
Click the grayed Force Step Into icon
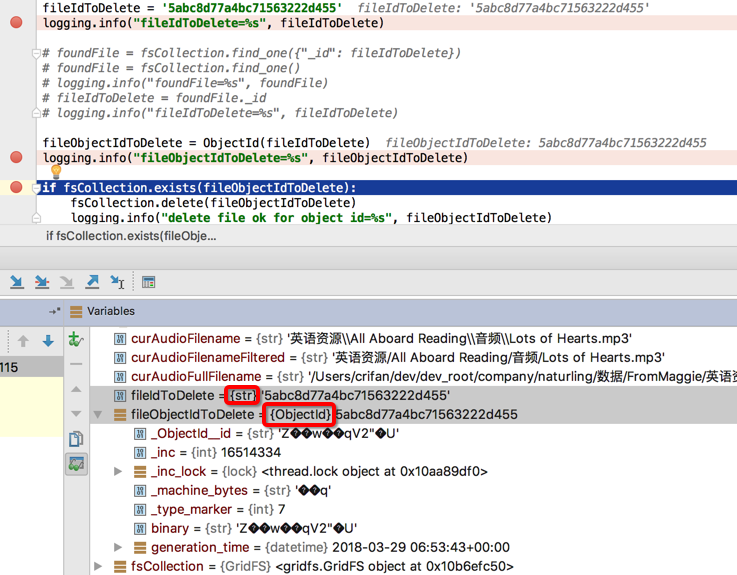point(67,282)
